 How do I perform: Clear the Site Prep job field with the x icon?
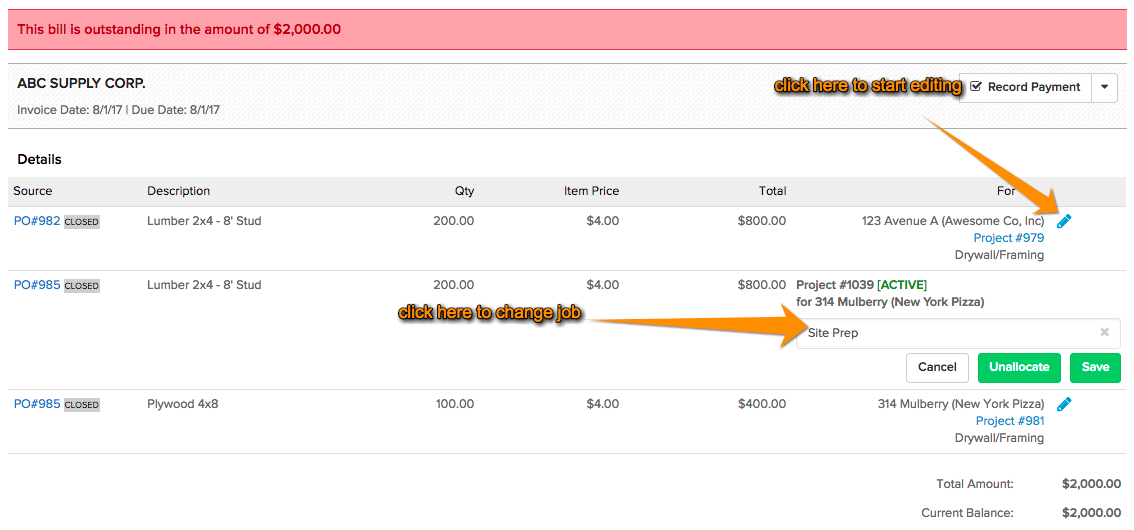(1104, 333)
